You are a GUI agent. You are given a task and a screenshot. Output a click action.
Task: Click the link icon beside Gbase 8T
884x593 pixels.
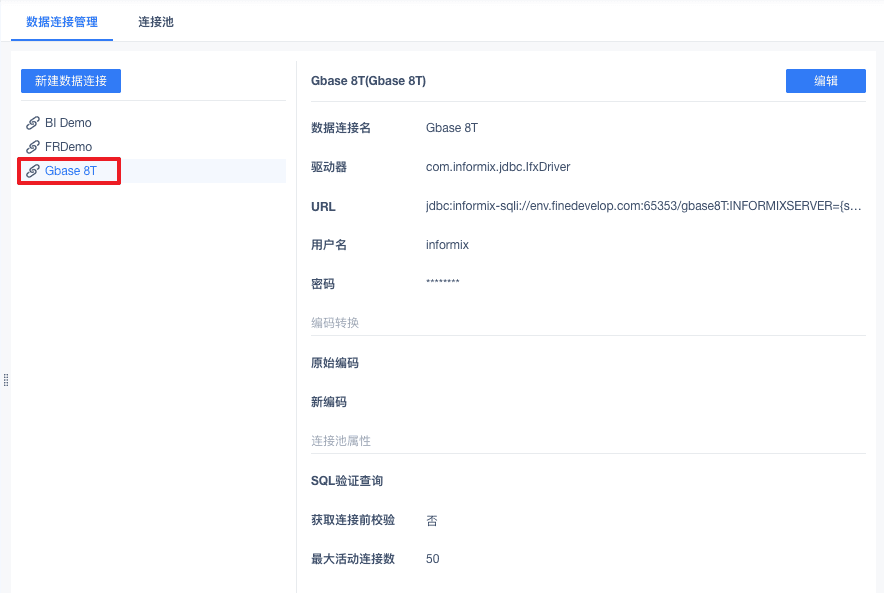33,171
